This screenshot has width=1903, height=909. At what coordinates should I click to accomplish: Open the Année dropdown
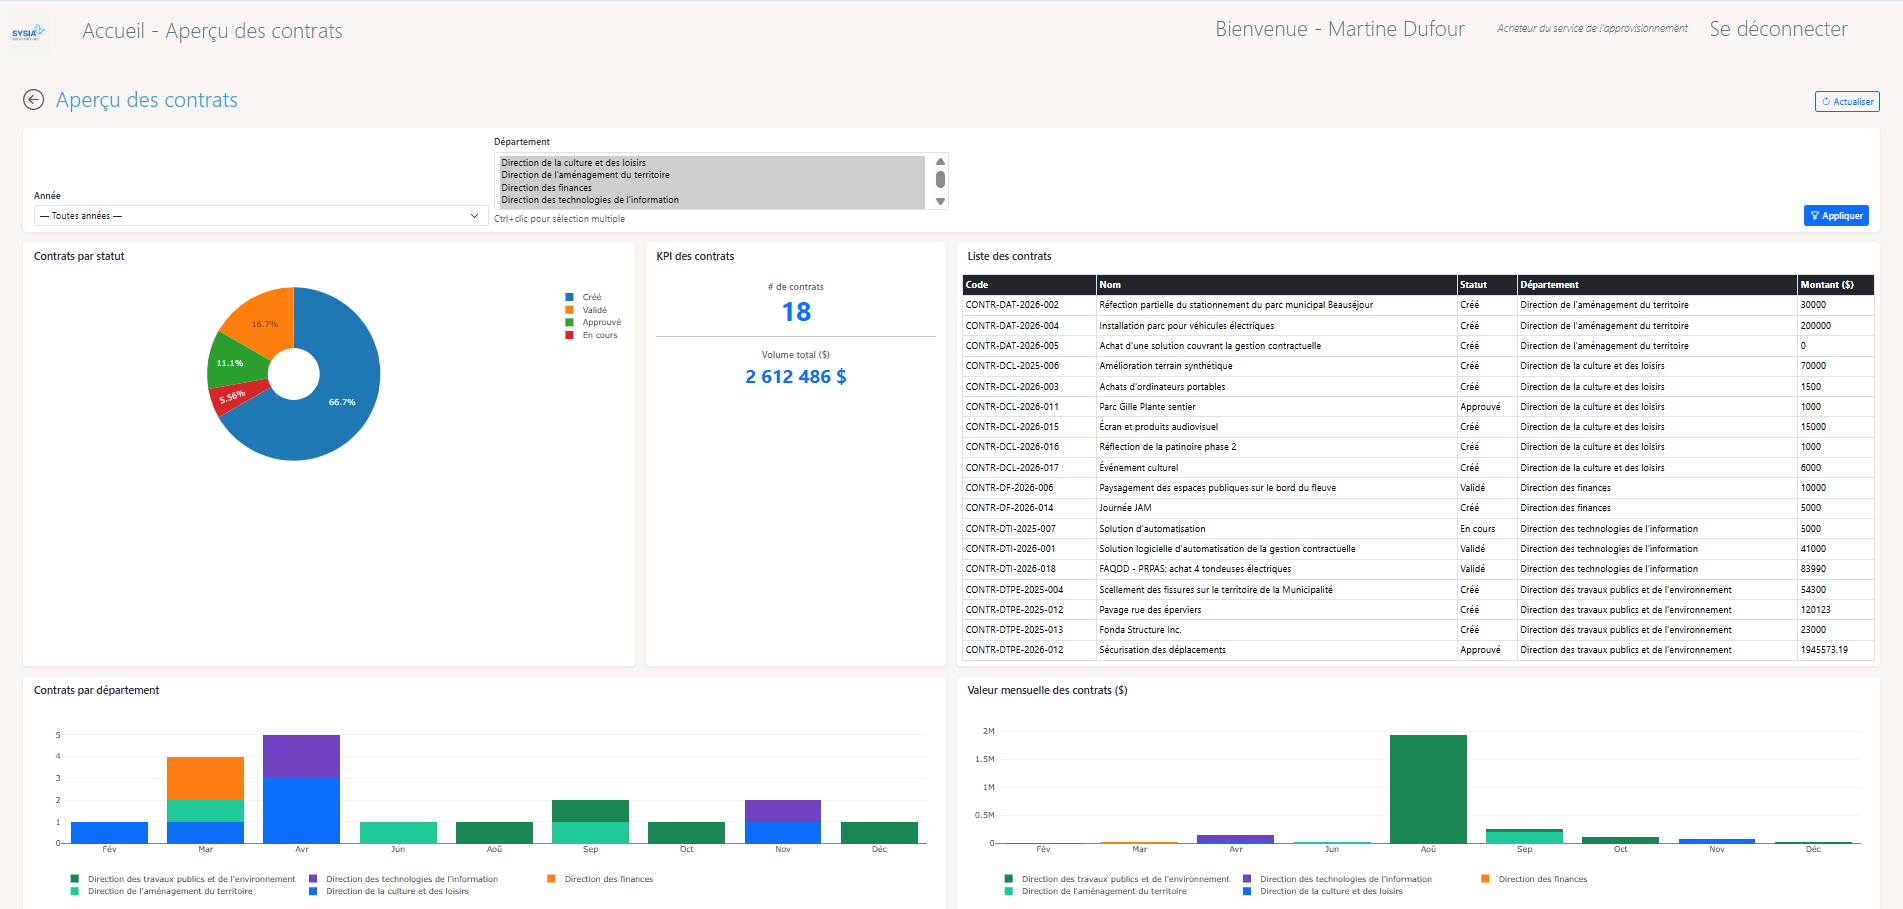(260, 216)
